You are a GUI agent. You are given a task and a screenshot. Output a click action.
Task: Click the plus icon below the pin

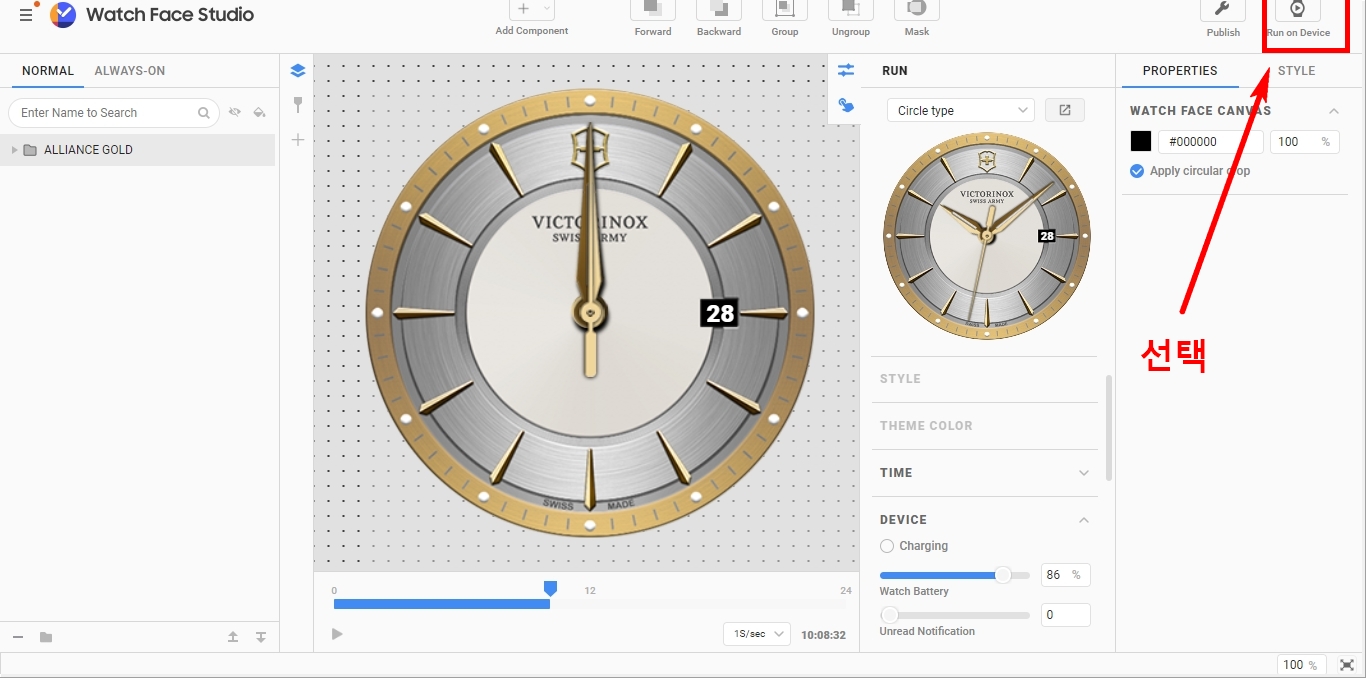(x=297, y=140)
